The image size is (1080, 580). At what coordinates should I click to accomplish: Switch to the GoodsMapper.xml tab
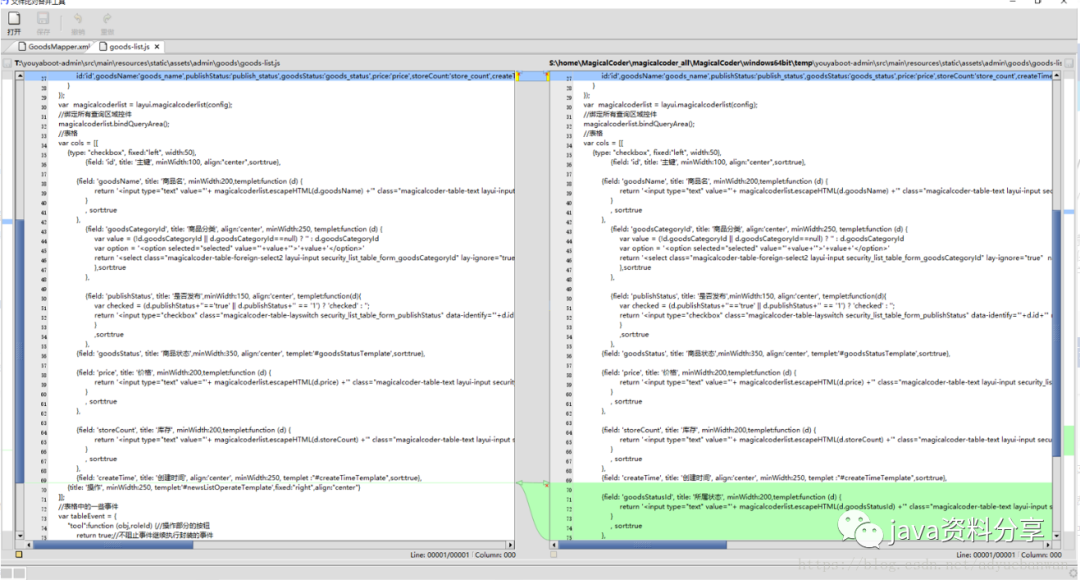[x=54, y=47]
